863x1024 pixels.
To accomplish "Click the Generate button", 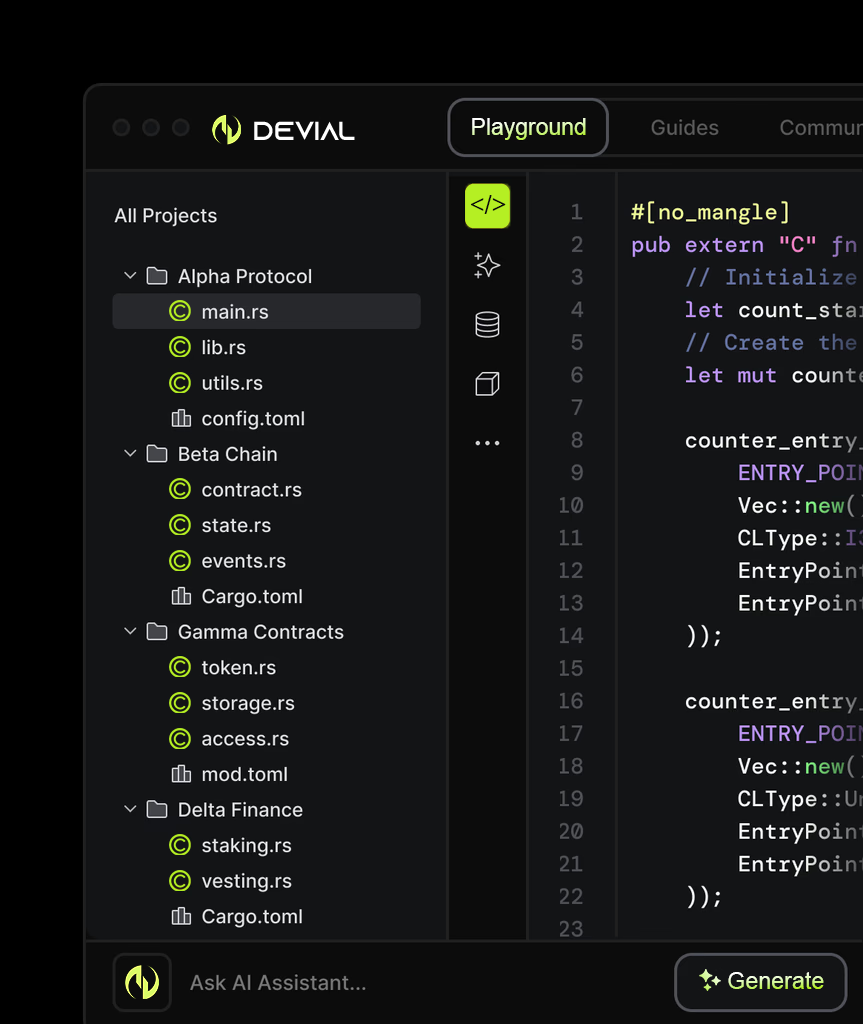I will (x=760, y=982).
